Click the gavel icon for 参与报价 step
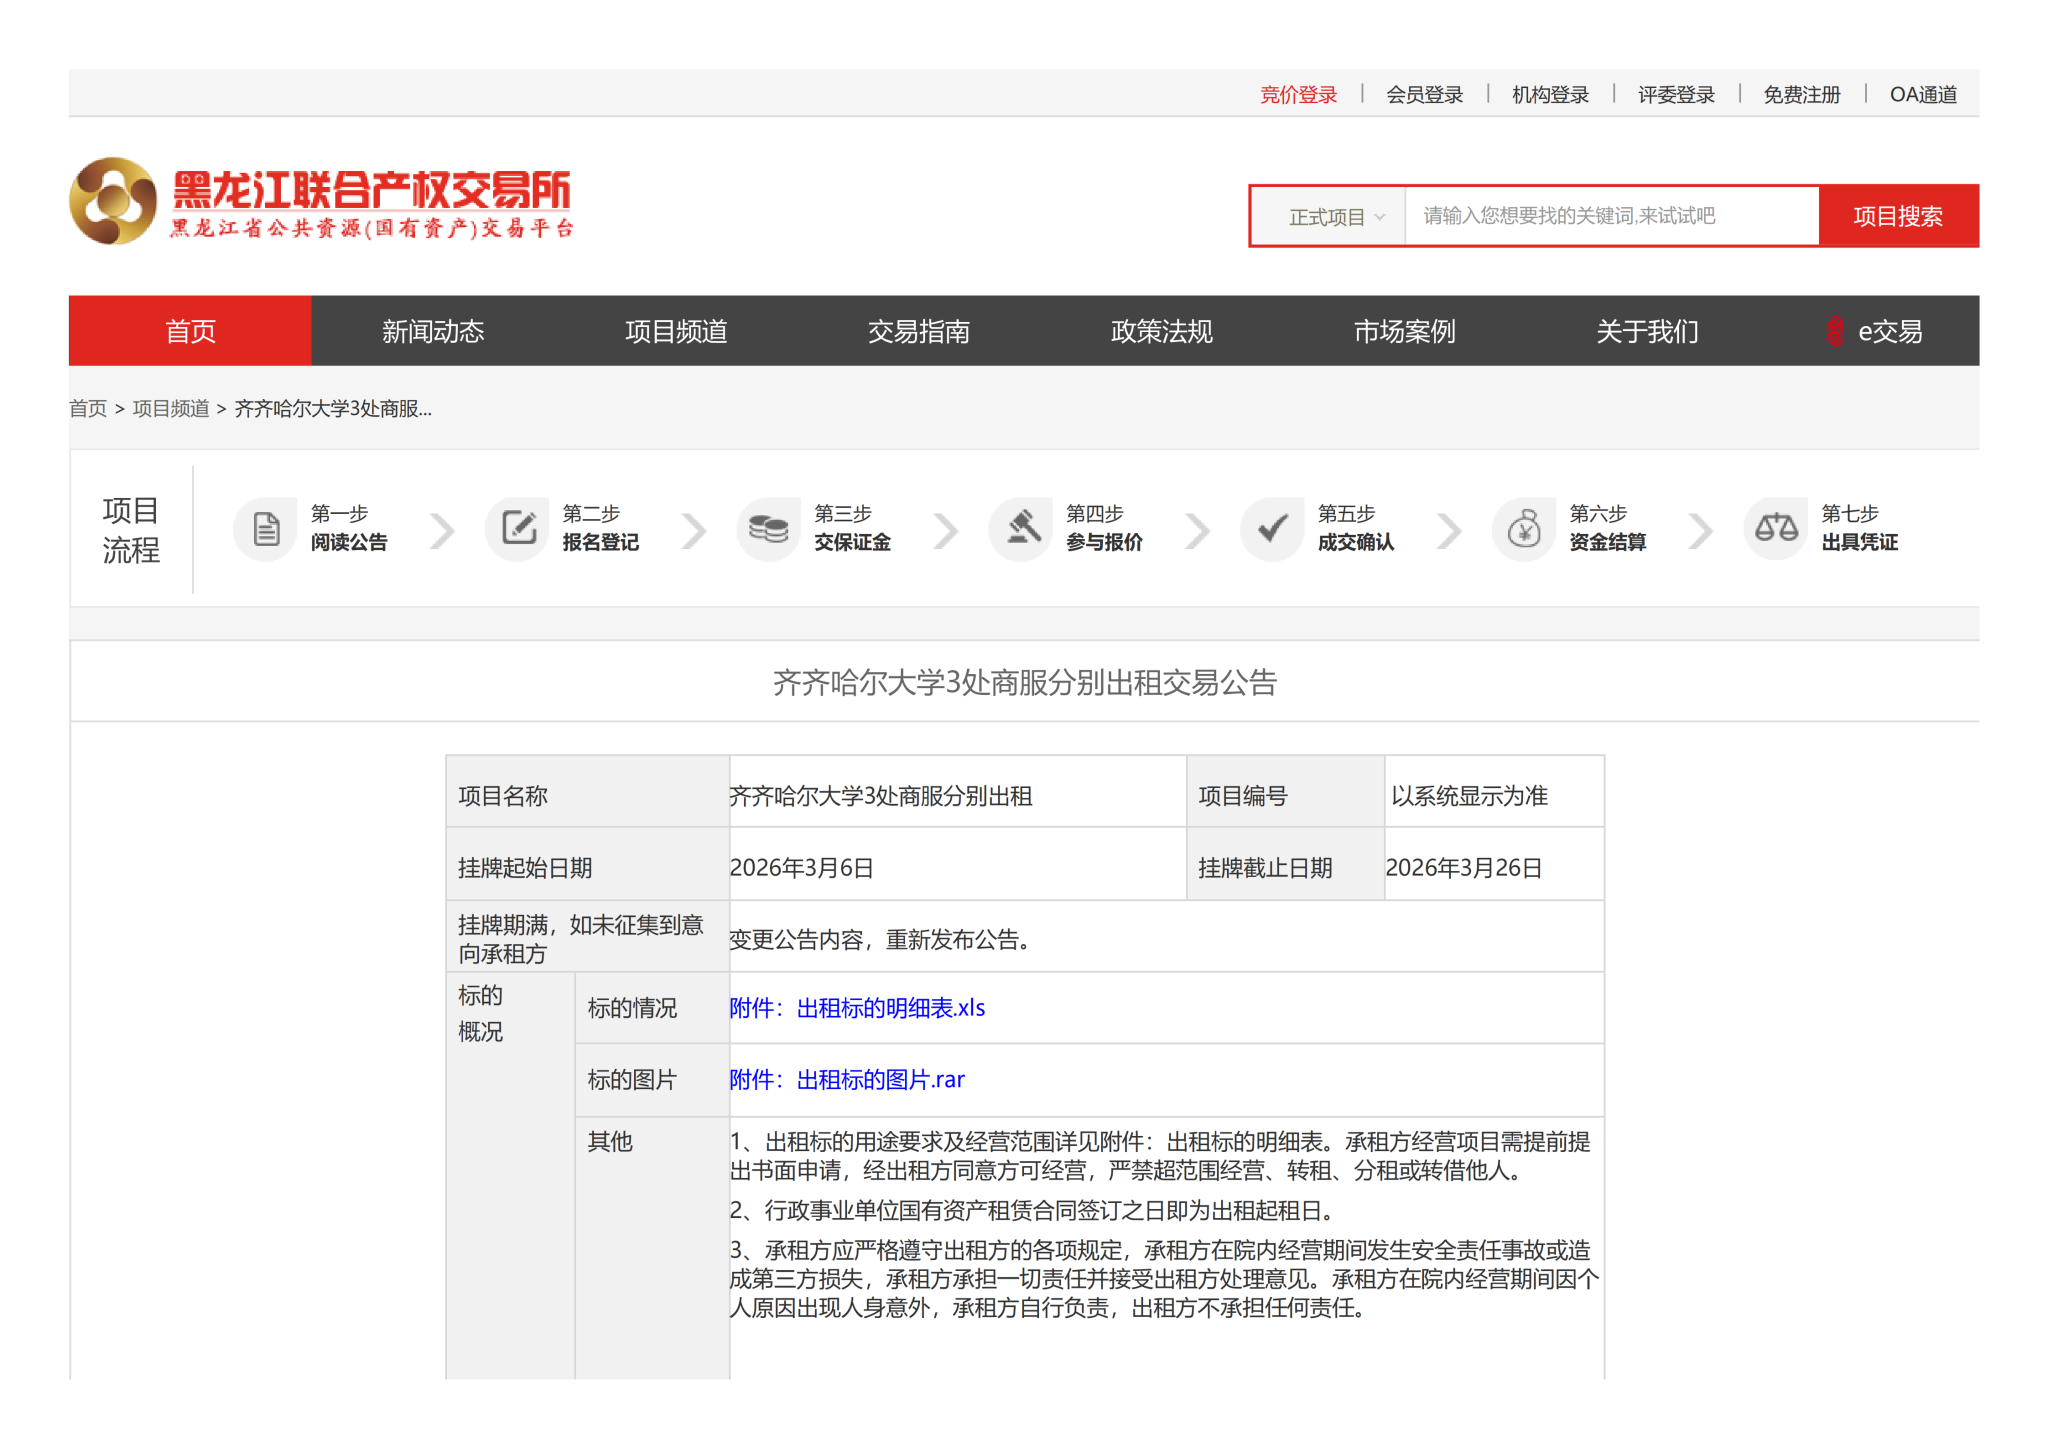The width and height of the screenshot is (2048, 1447). (1022, 528)
